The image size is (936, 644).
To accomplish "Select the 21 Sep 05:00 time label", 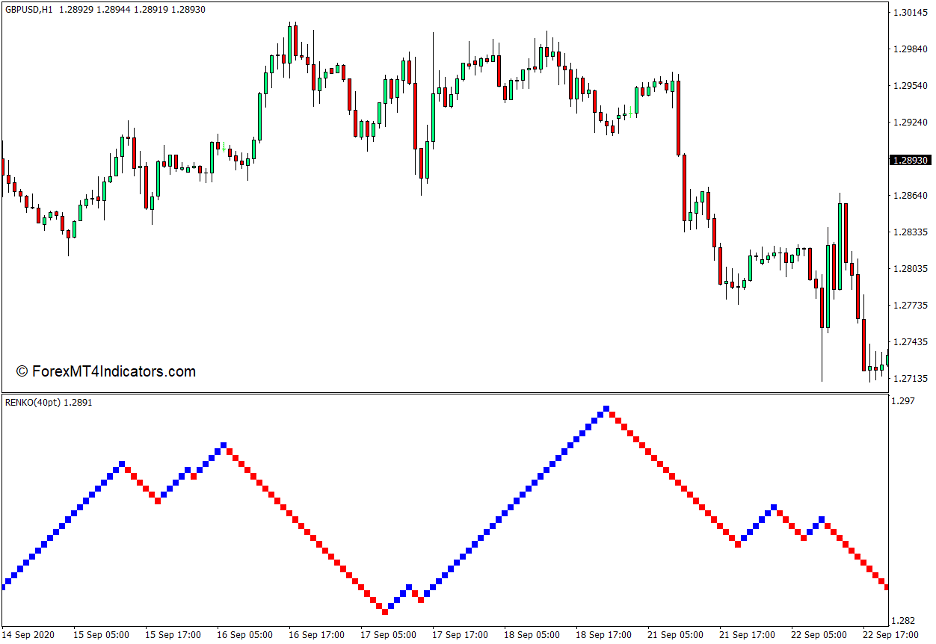I will 675,634.
